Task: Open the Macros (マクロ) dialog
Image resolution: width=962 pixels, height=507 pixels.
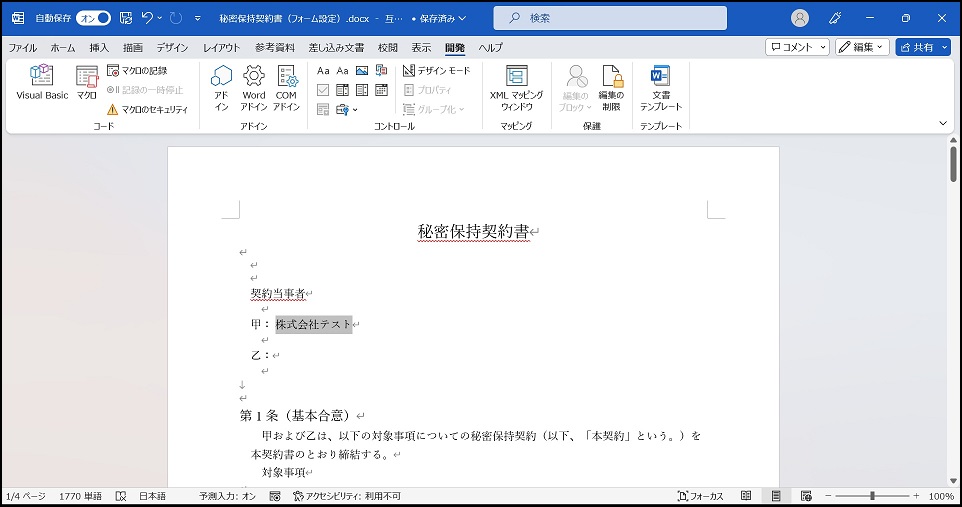Action: 87,82
